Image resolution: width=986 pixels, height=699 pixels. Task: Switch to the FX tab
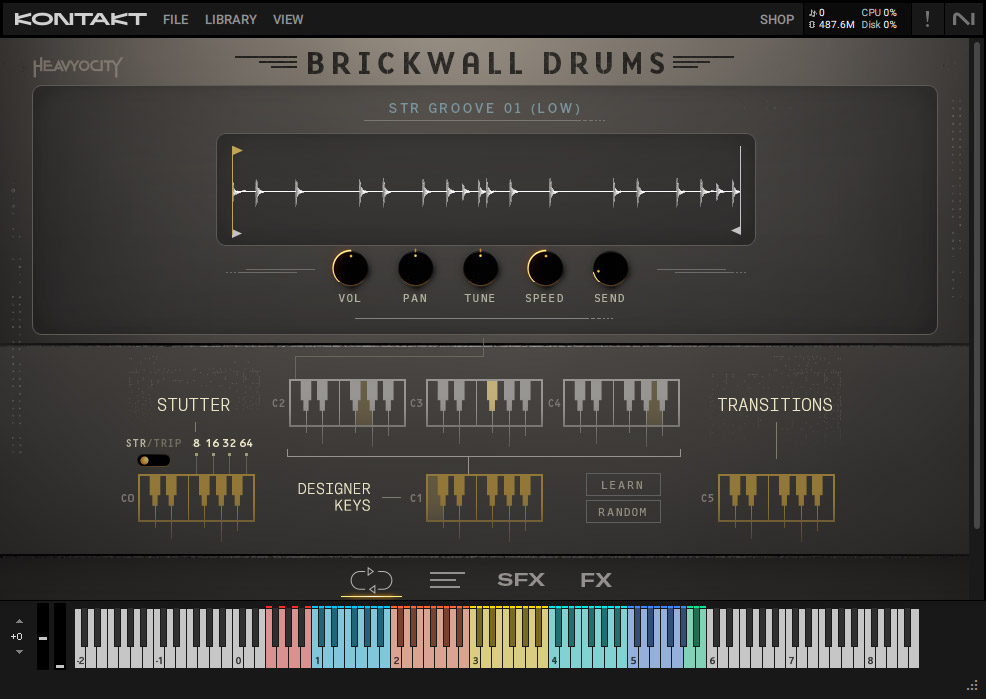[x=595, y=580]
